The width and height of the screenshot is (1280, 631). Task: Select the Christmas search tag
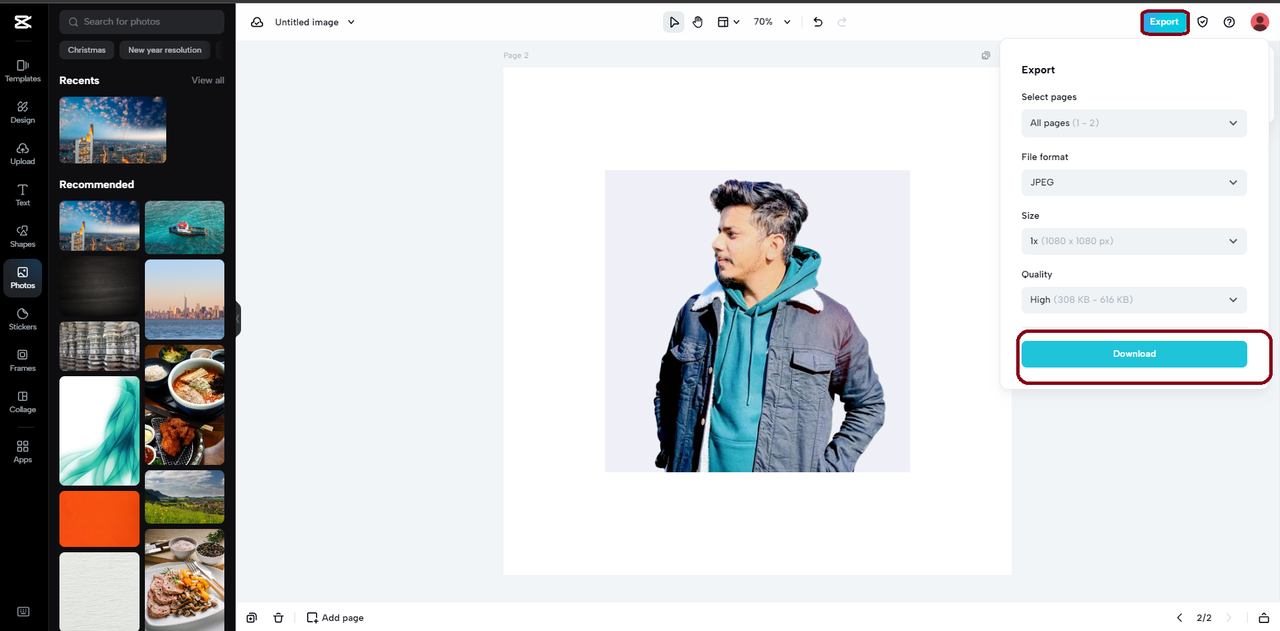87,50
